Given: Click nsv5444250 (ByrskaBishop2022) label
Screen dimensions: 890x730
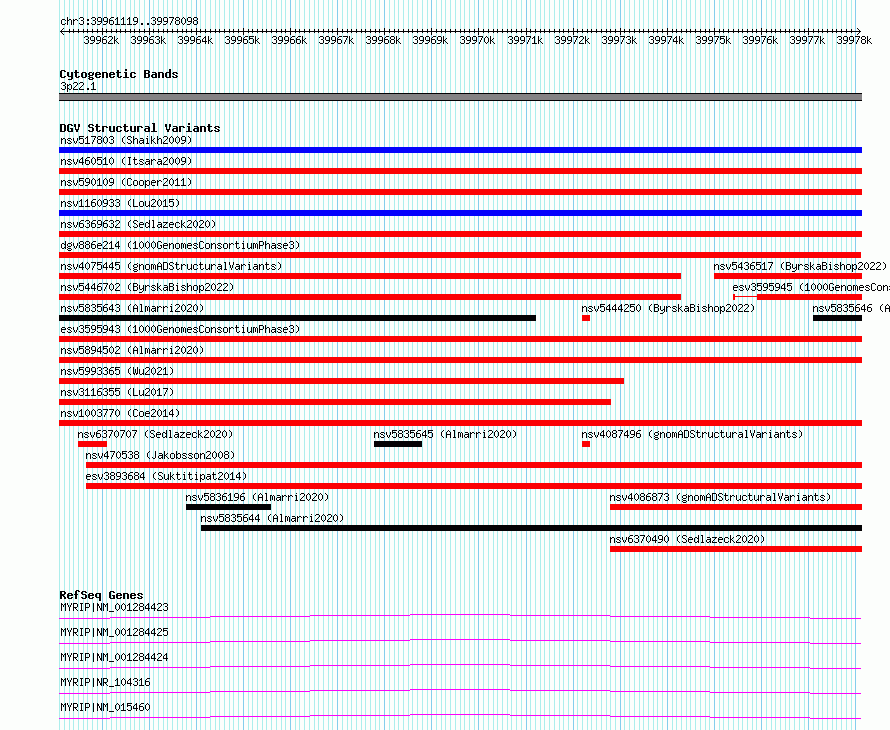Looking at the screenshot, I should point(668,308).
